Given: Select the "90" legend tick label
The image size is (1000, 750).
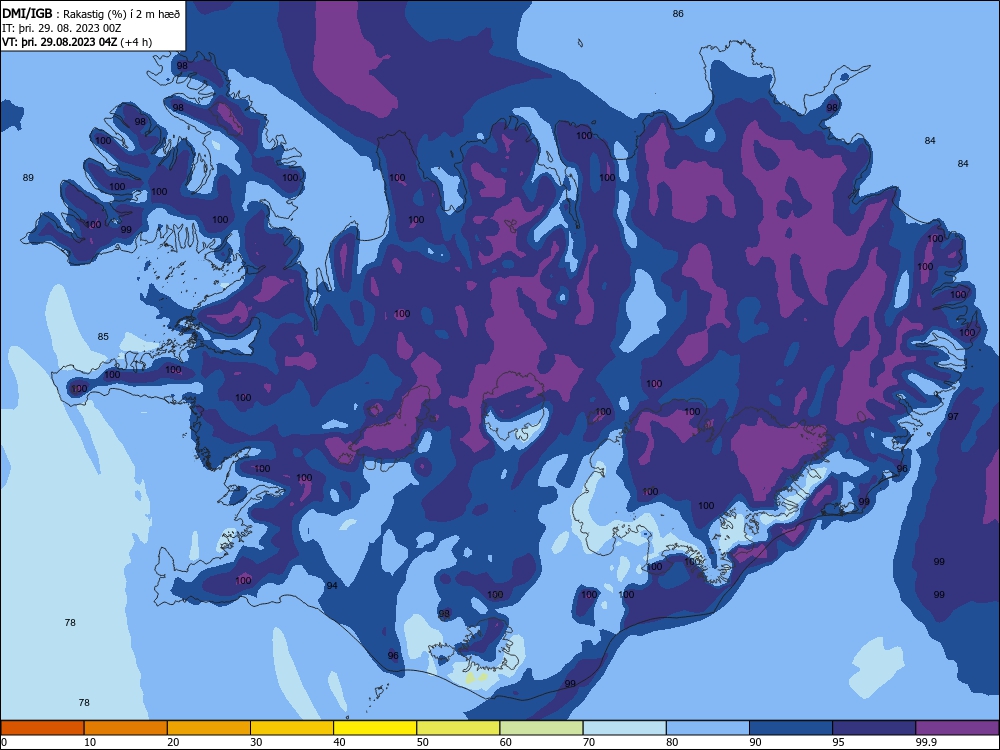Looking at the screenshot, I should pyautogui.click(x=755, y=742).
